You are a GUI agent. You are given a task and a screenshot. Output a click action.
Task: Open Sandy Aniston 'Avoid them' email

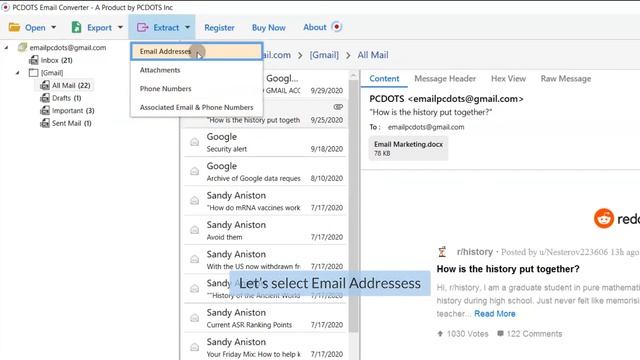point(265,231)
